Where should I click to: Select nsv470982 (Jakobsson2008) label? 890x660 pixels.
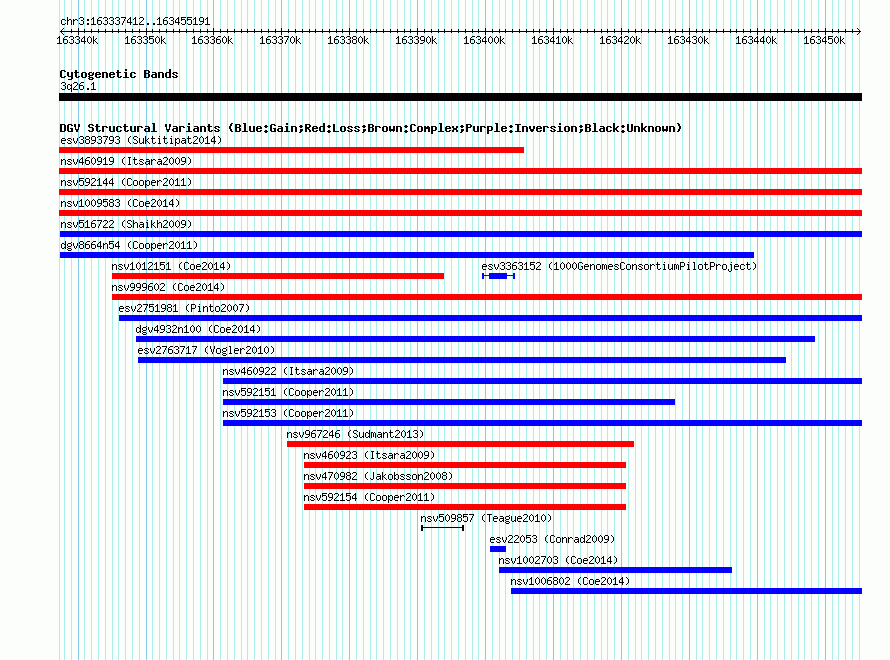click(378, 476)
